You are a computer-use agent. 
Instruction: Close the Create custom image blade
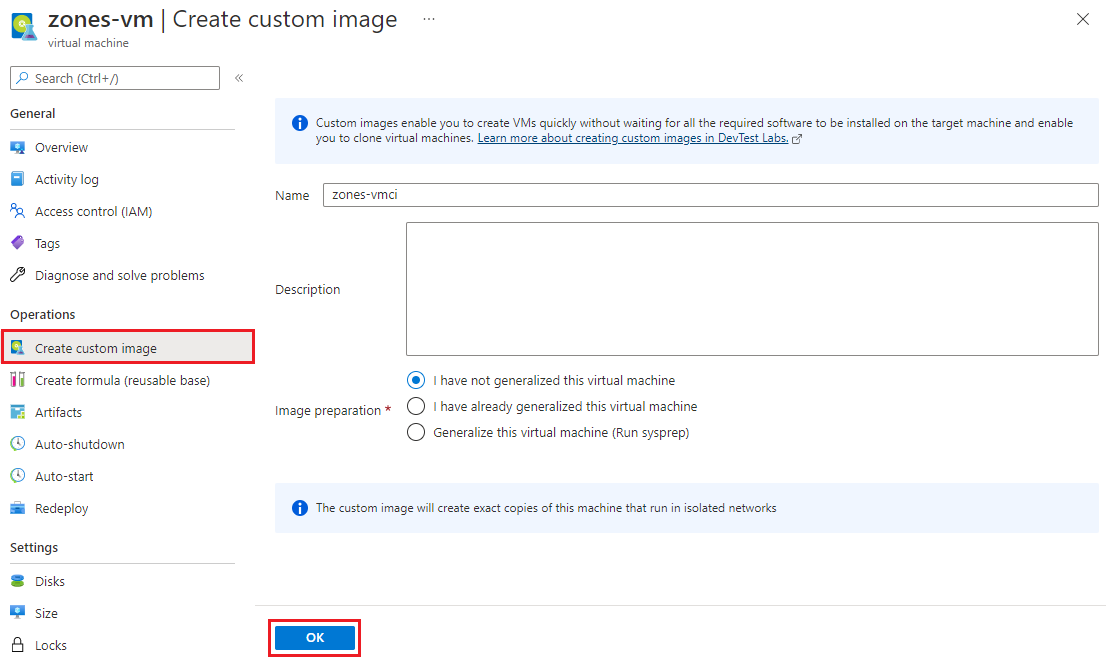click(1083, 19)
